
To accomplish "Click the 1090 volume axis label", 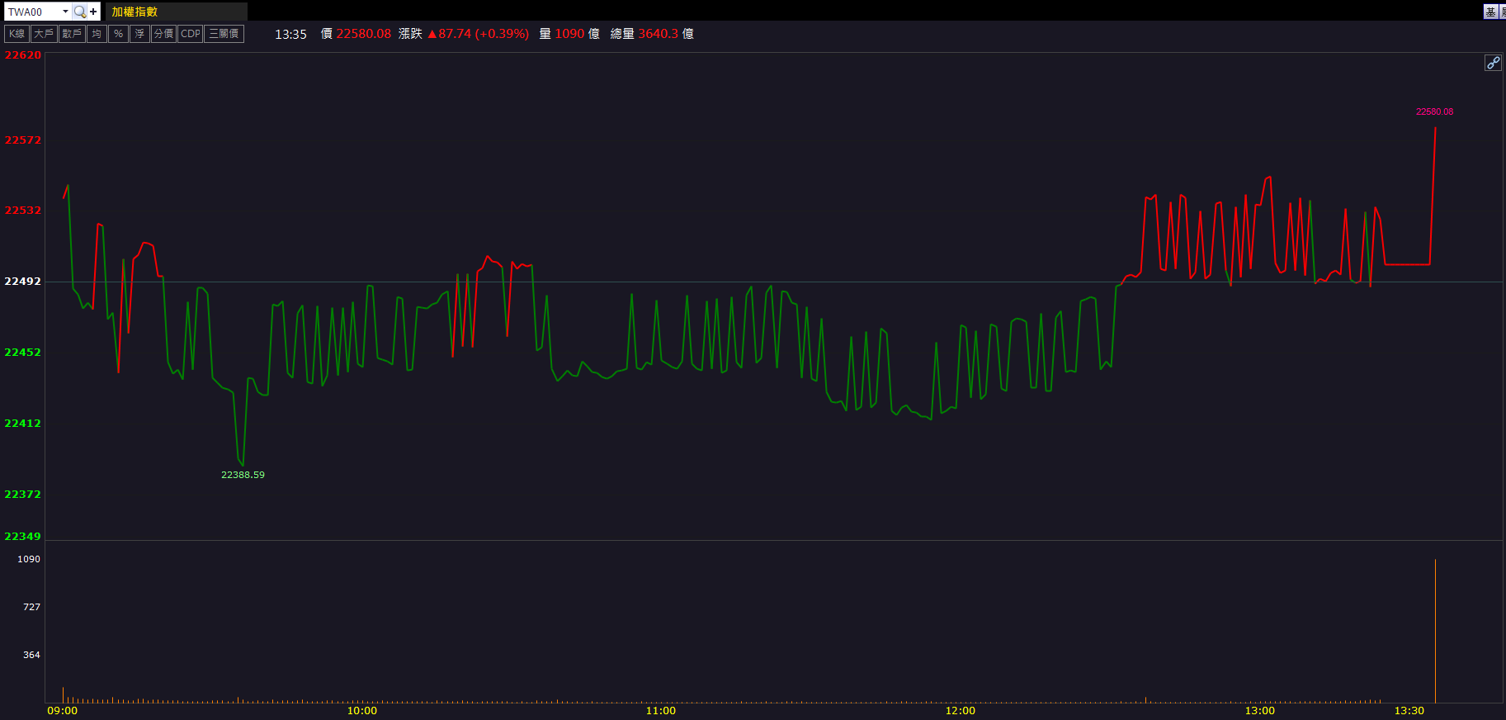I will 29,559.
